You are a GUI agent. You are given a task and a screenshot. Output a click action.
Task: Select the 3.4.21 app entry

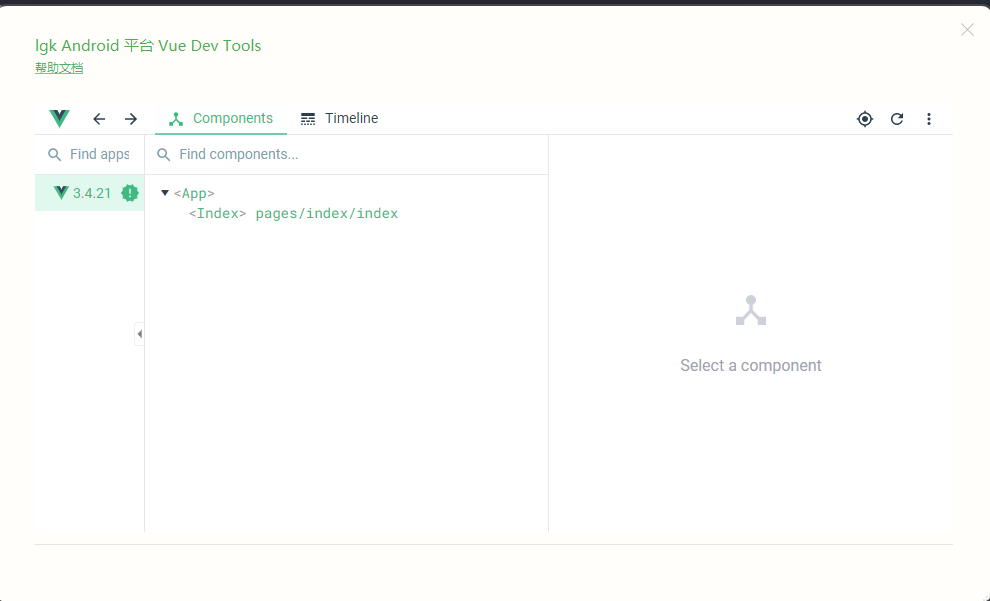coord(90,193)
